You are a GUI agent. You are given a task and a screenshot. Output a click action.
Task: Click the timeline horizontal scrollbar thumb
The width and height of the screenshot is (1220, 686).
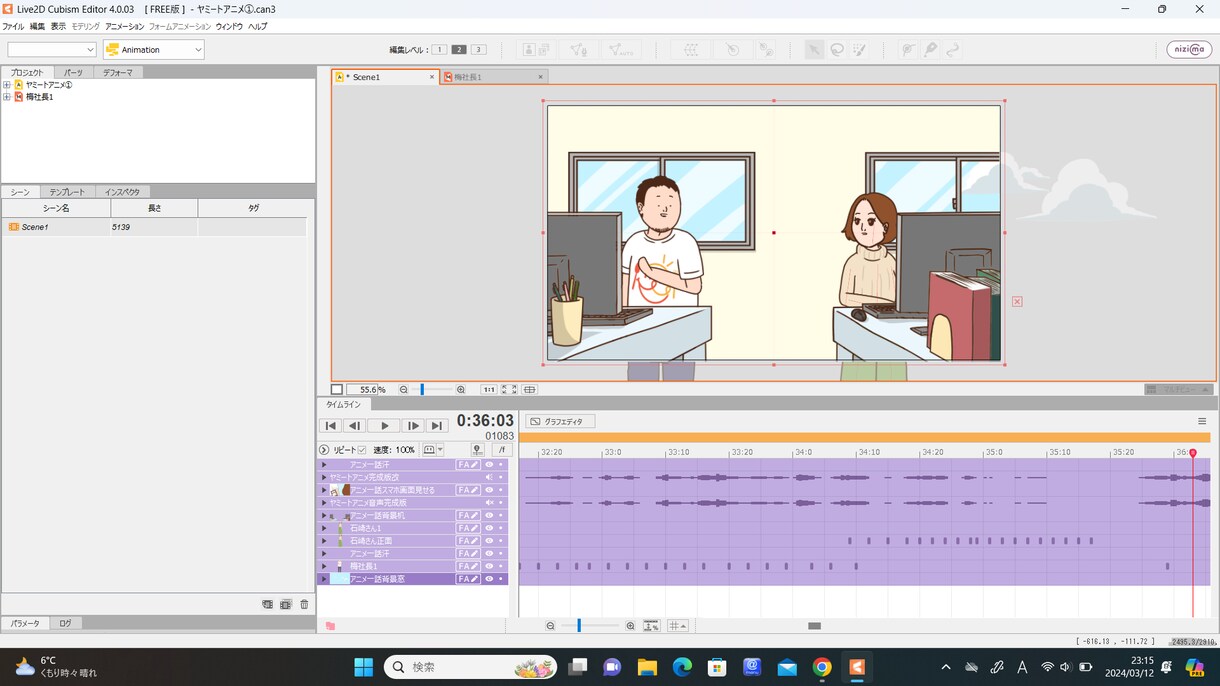click(814, 626)
